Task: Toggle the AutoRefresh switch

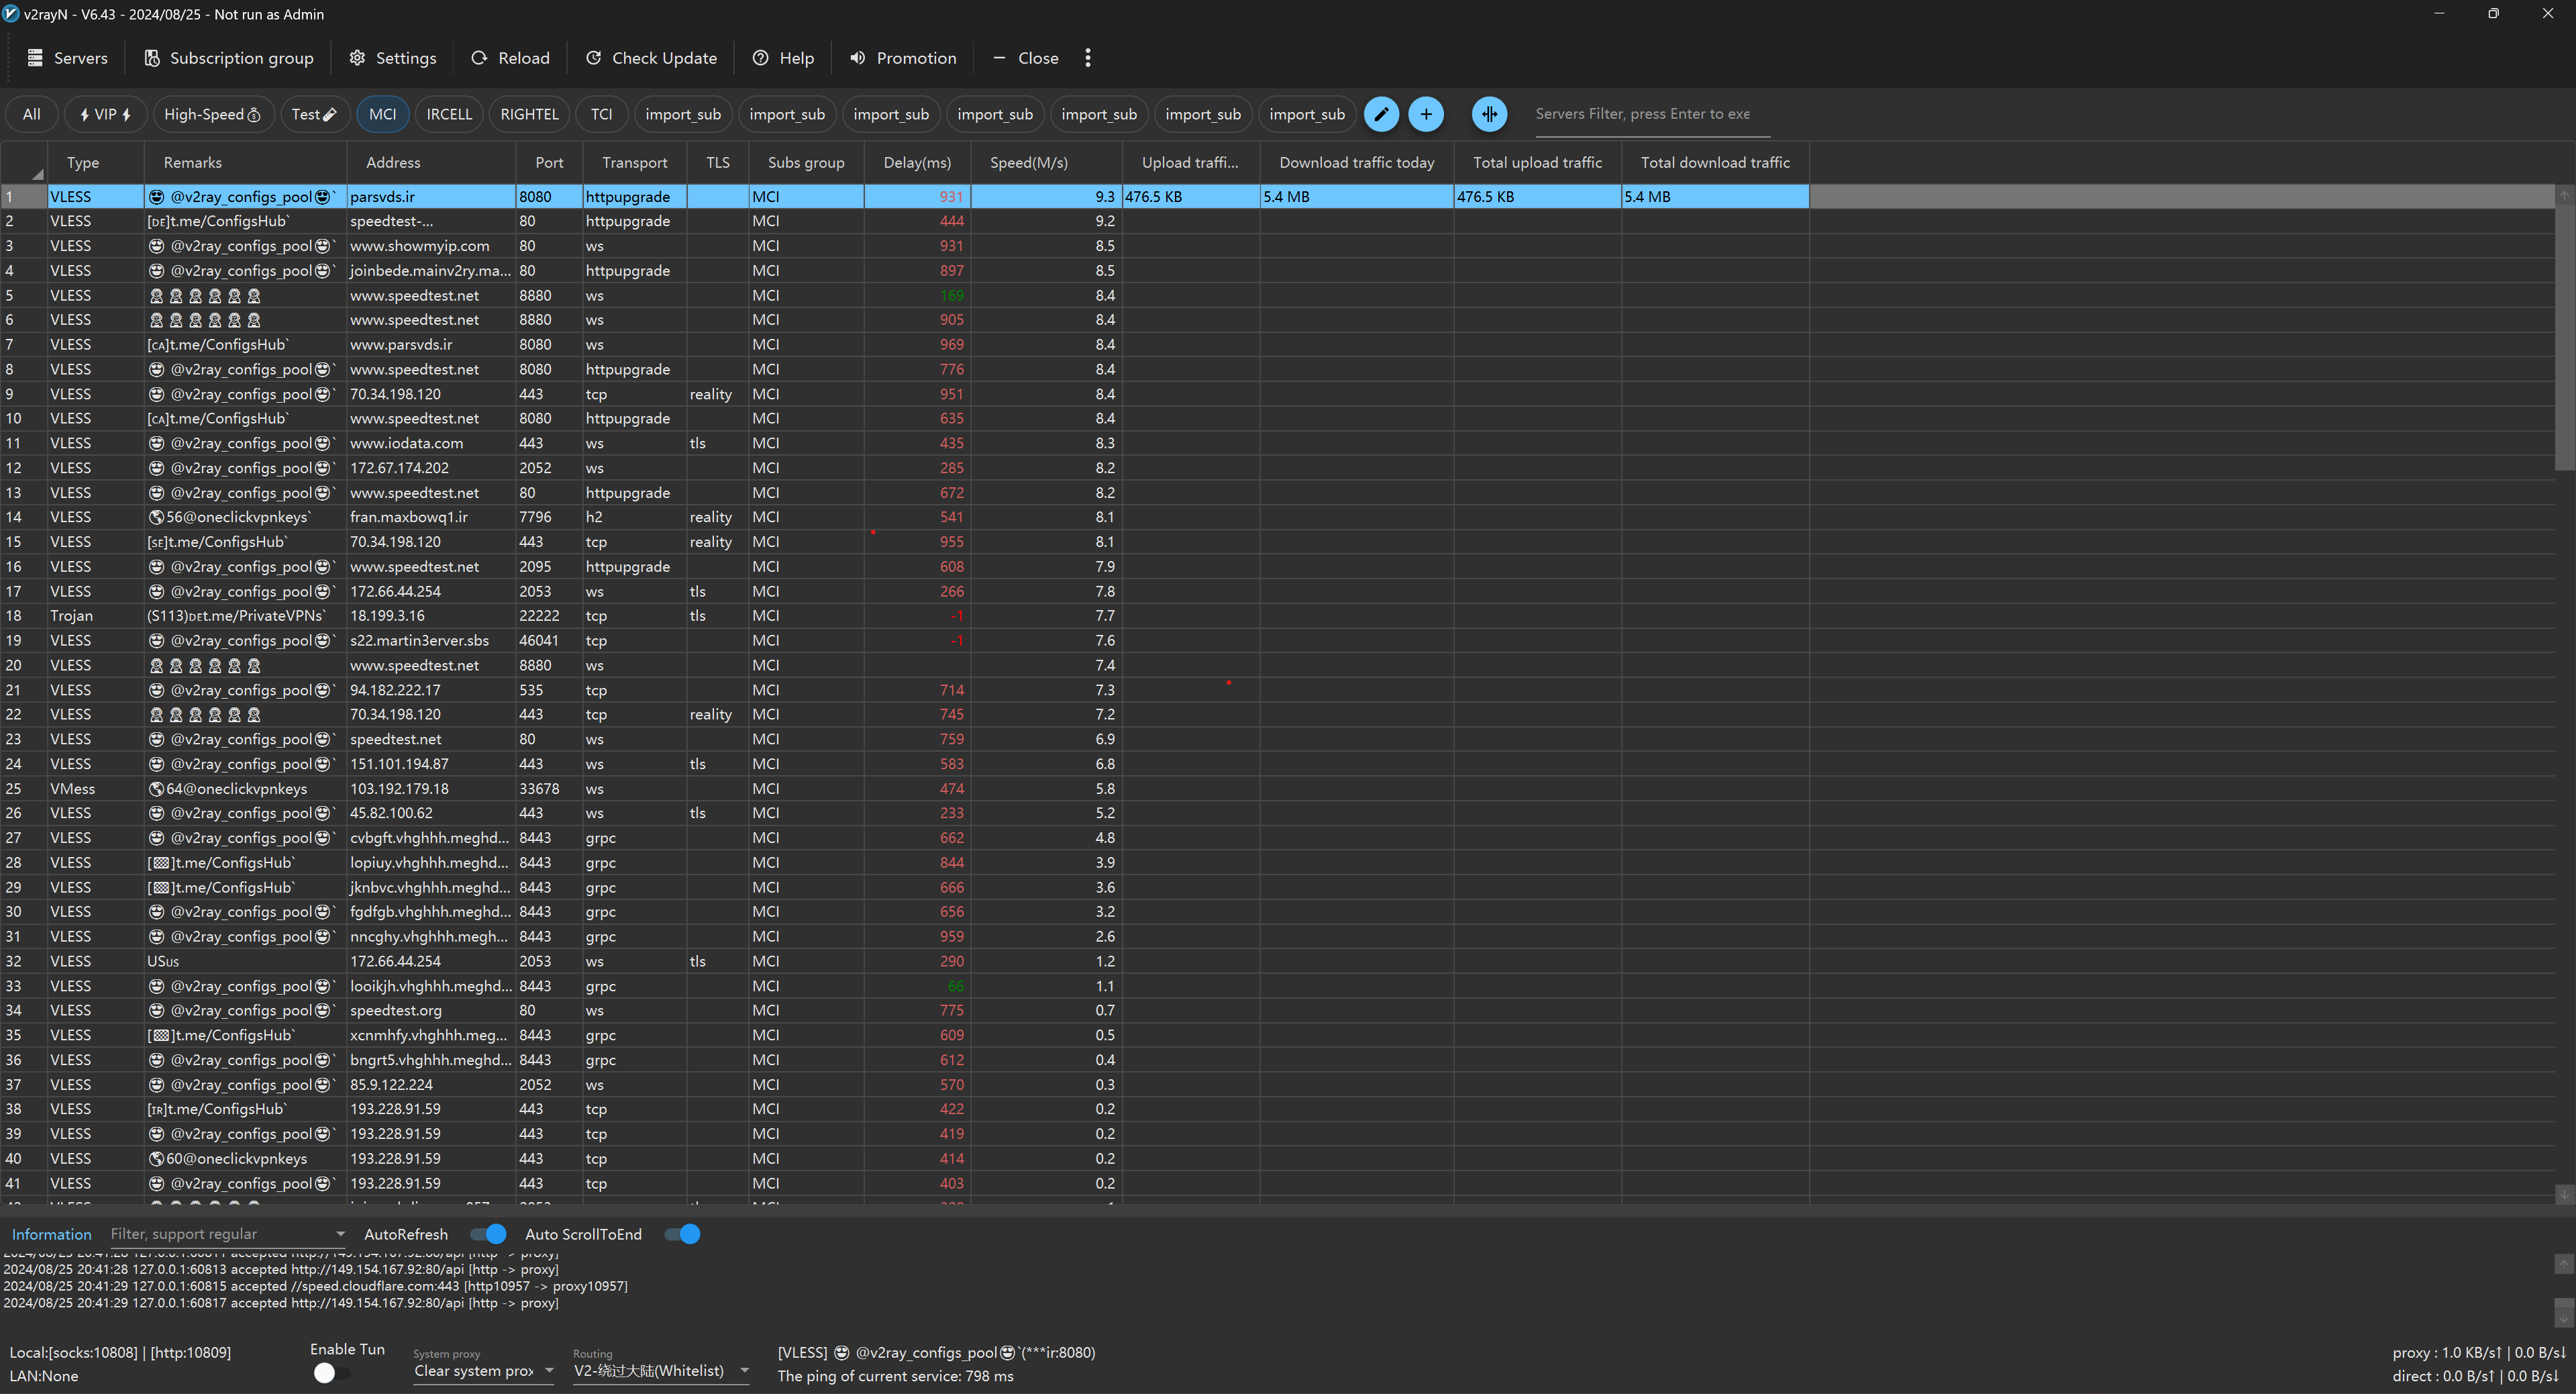Action: click(x=488, y=1234)
